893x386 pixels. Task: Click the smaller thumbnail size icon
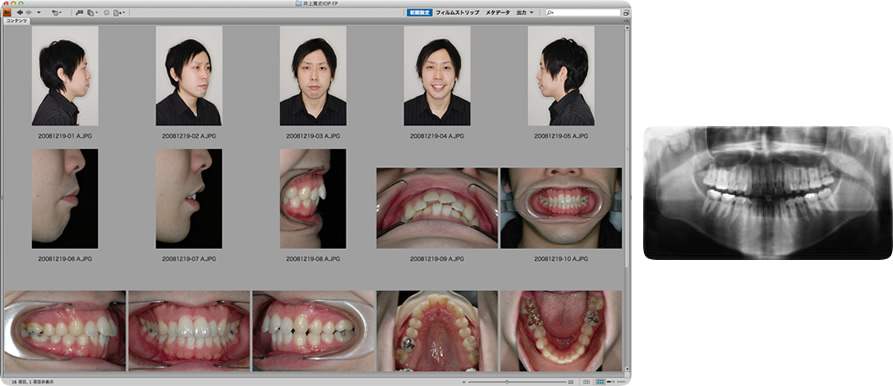(464, 382)
